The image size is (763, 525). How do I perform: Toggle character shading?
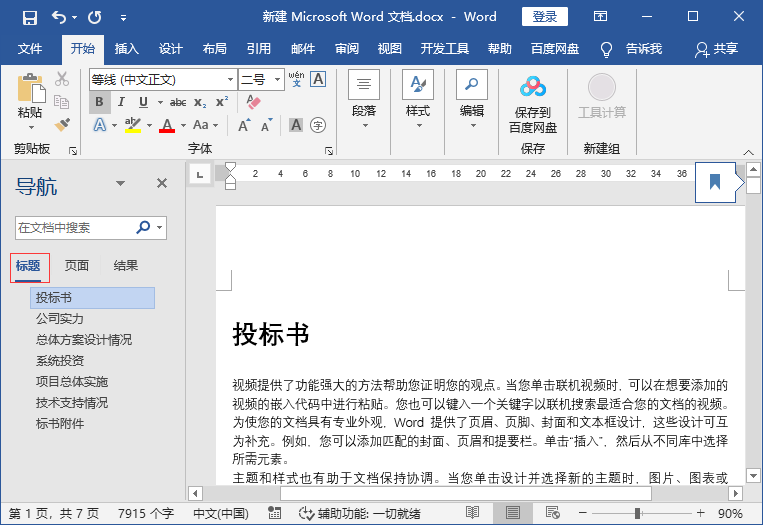[296, 125]
